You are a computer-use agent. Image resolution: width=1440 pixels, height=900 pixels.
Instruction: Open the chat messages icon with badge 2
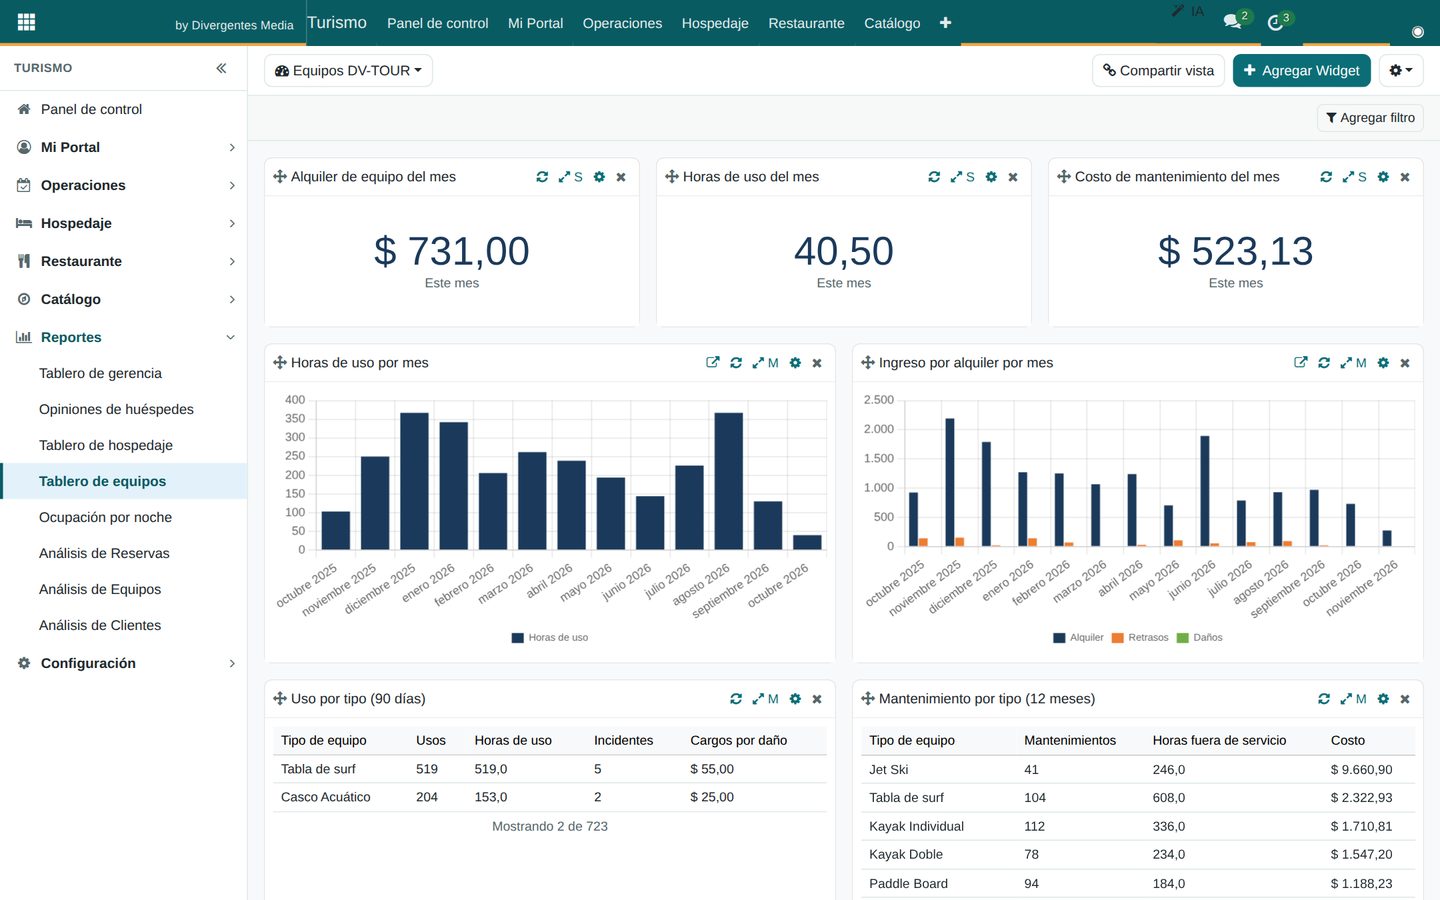pos(1233,22)
